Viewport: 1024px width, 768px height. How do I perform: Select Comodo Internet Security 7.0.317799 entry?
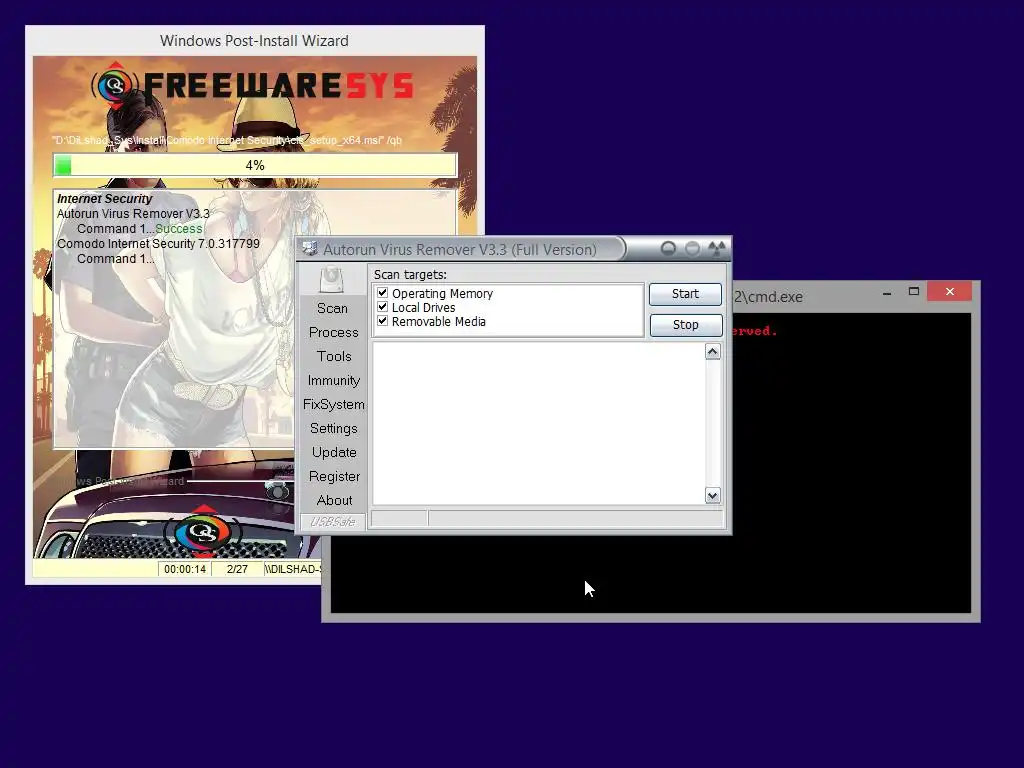[x=158, y=244]
